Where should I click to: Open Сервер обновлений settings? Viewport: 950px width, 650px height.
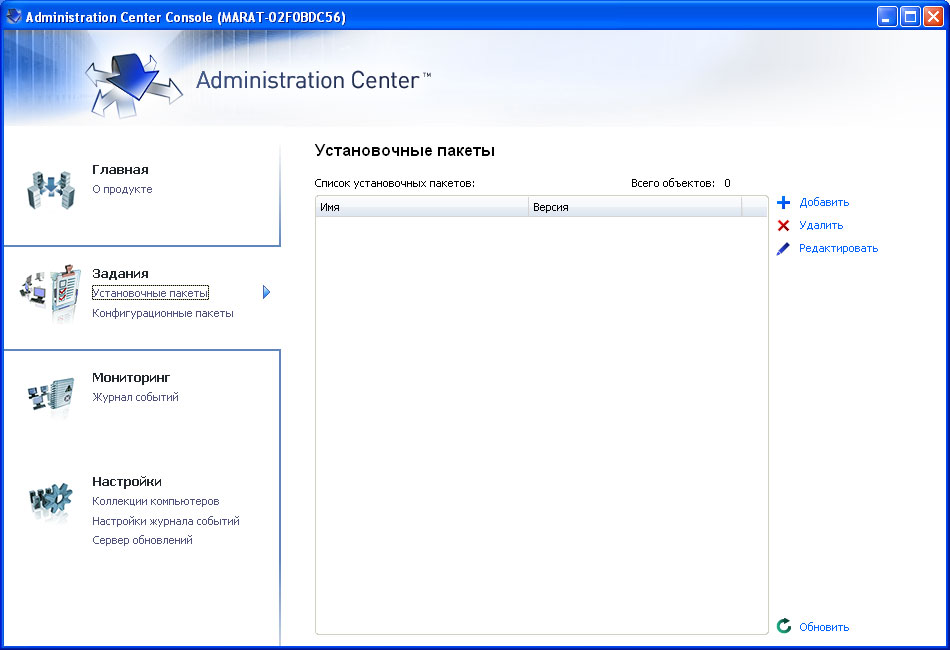(142, 540)
